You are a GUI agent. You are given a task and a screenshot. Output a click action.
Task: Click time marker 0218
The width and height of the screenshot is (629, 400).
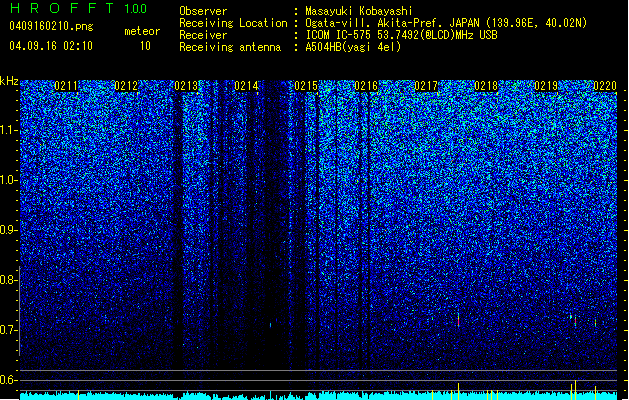coord(486,86)
